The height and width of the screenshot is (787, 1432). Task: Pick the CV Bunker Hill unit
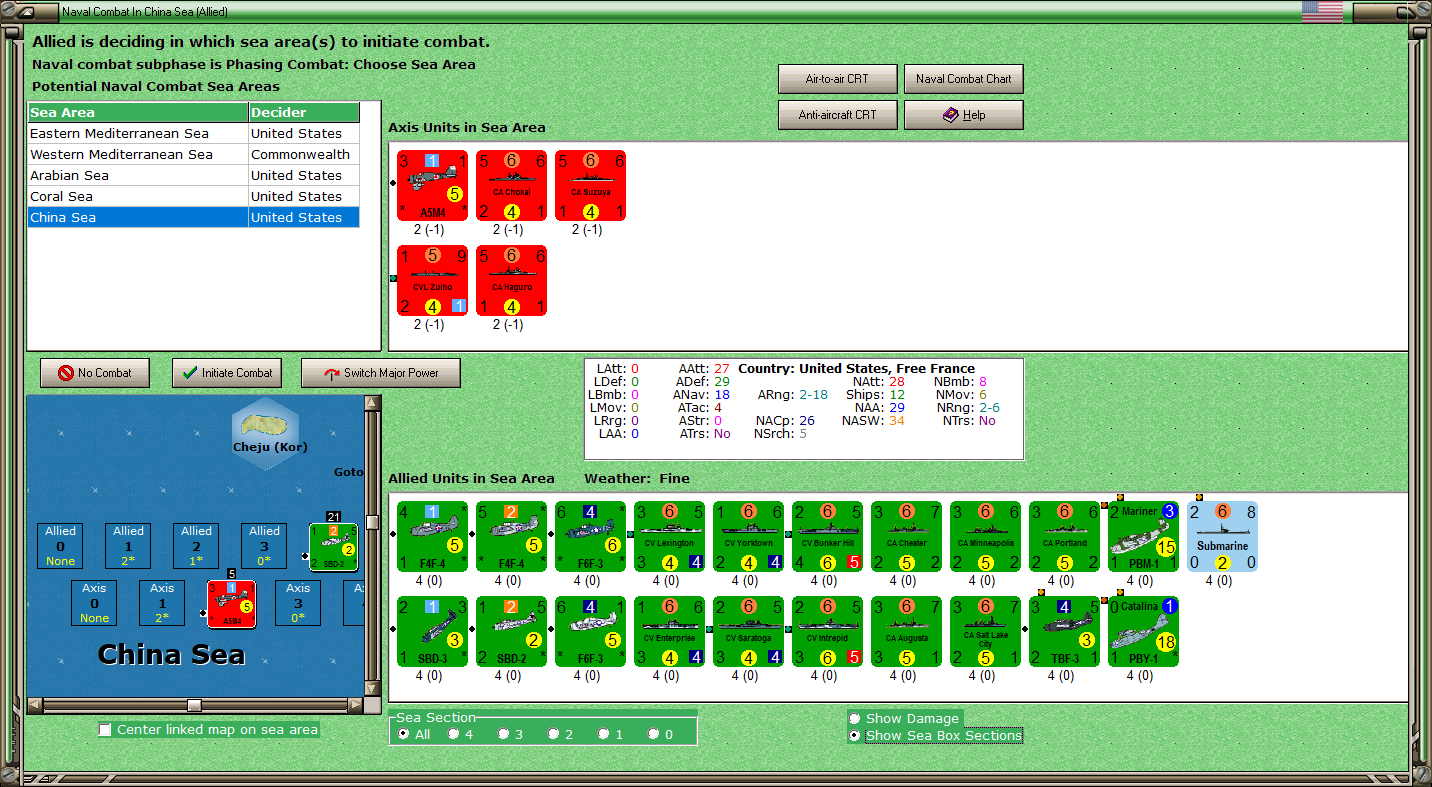pos(827,536)
